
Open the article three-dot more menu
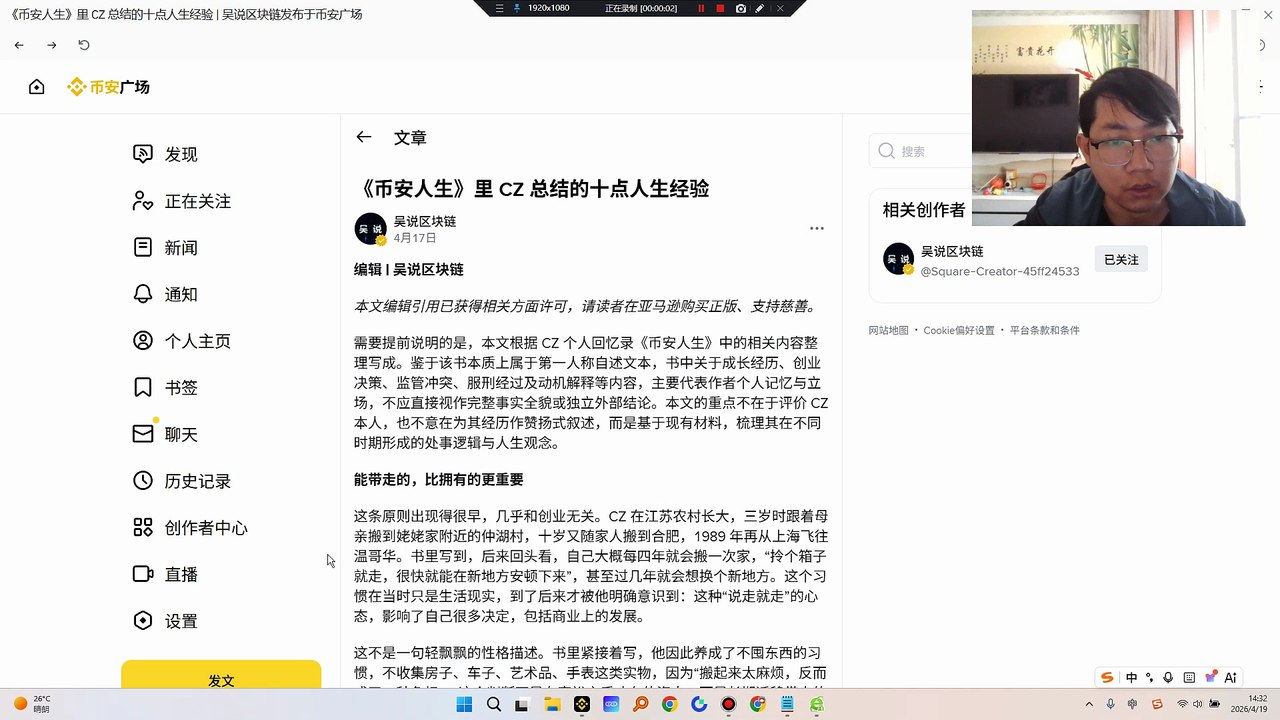pyautogui.click(x=817, y=228)
